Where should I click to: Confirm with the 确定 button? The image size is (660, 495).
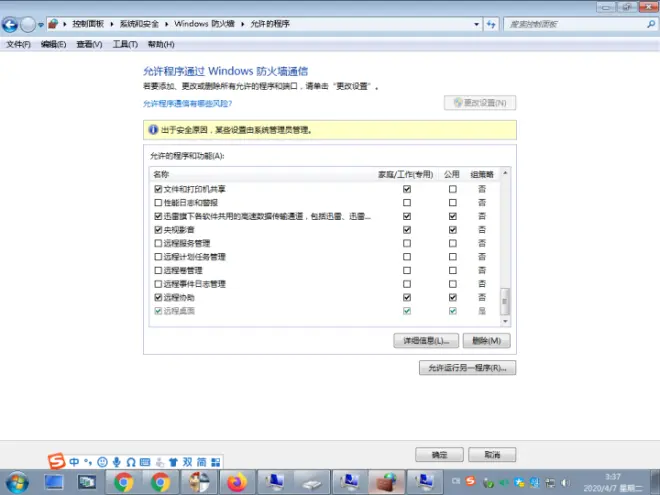pos(439,455)
